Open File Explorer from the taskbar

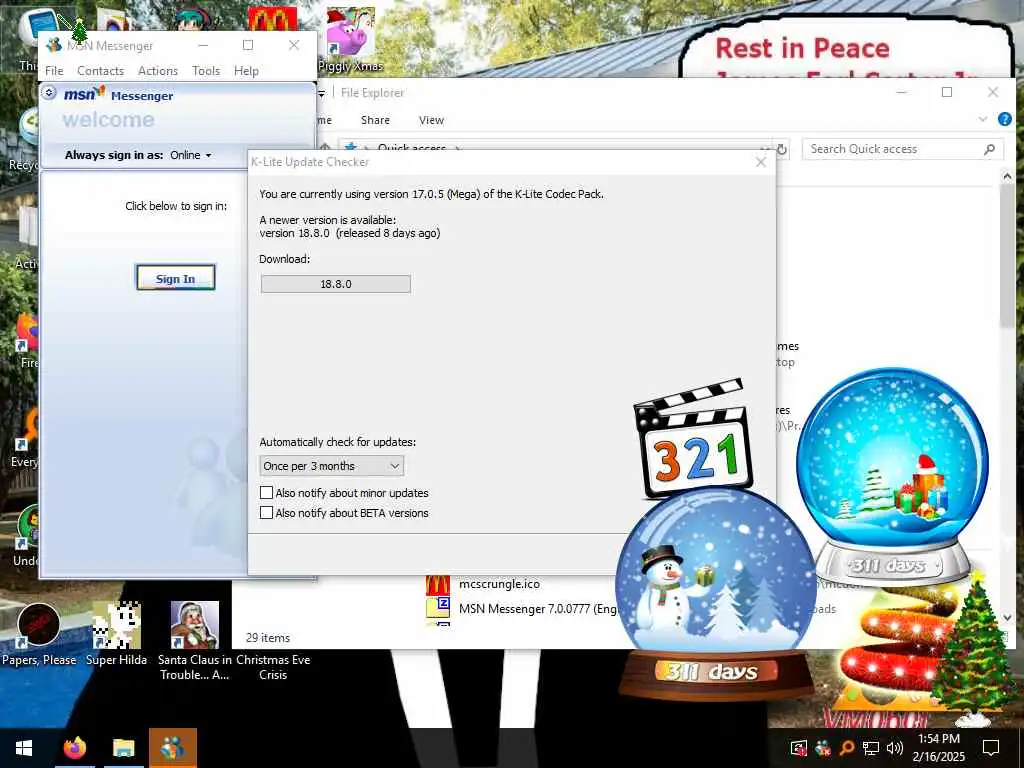(123, 748)
